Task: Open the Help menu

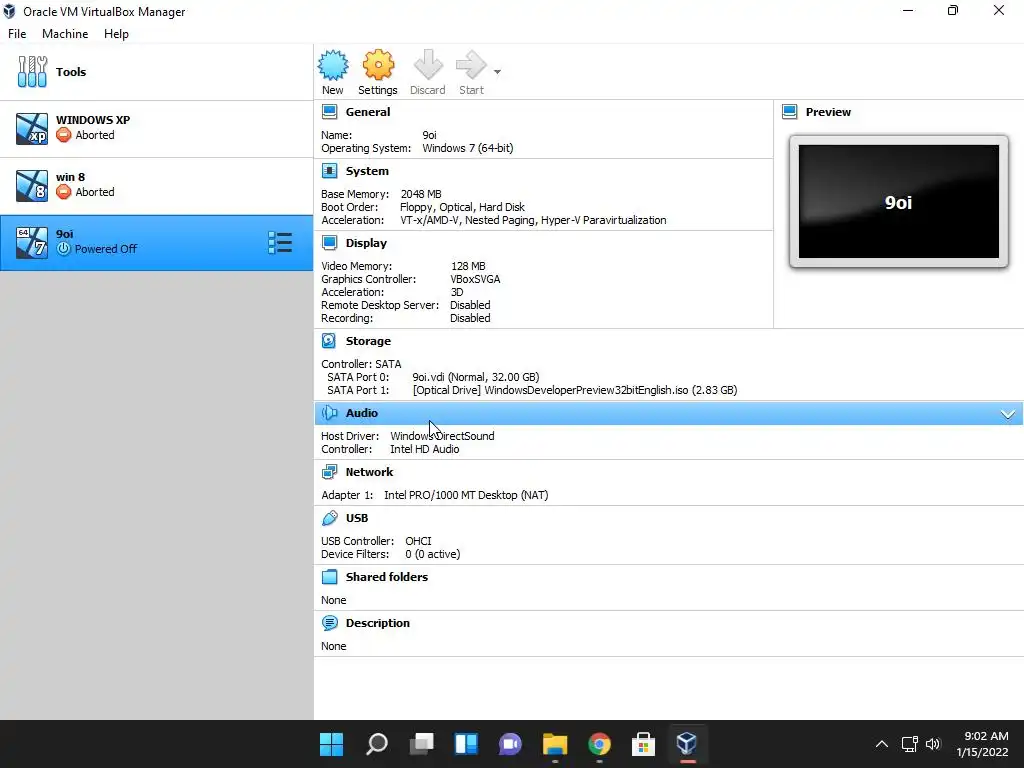Action: [116, 34]
